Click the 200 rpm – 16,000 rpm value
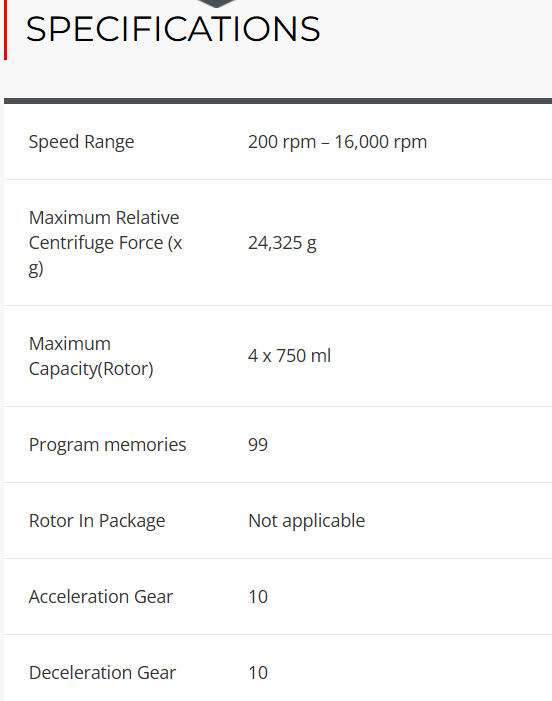Screen dimensions: 552x701 (337, 142)
